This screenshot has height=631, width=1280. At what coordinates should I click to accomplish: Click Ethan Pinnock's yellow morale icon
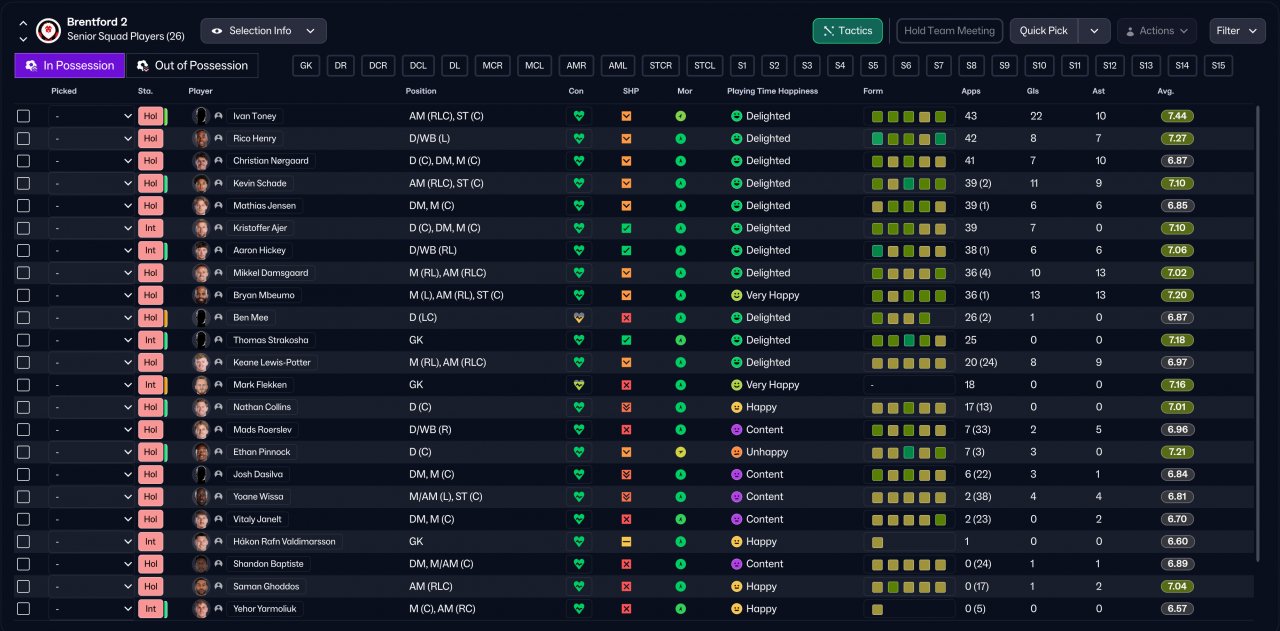click(x=680, y=452)
